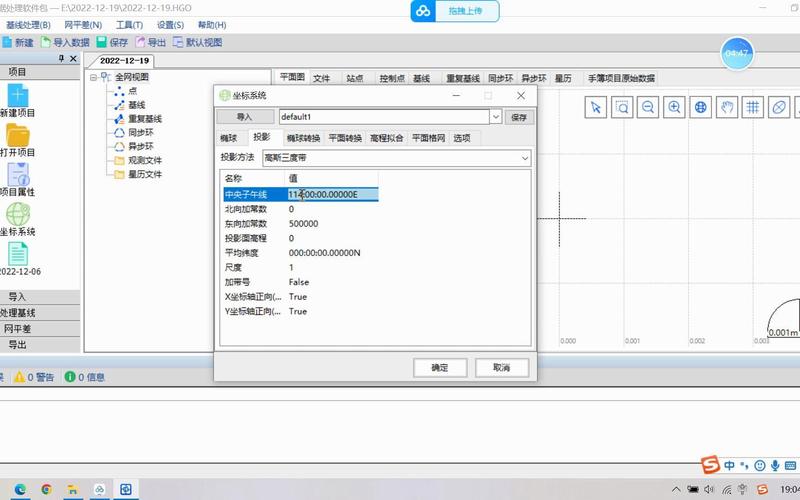Click 默认视图 in the top toolbar
This screenshot has width=800, height=500.
(197, 42)
